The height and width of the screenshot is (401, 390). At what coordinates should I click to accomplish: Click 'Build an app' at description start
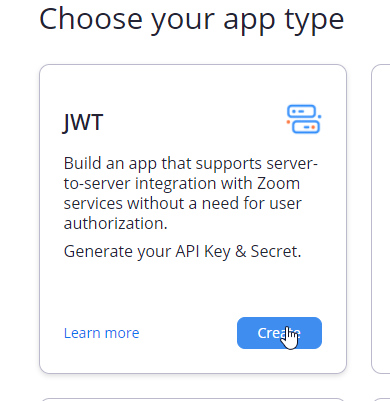pos(110,164)
